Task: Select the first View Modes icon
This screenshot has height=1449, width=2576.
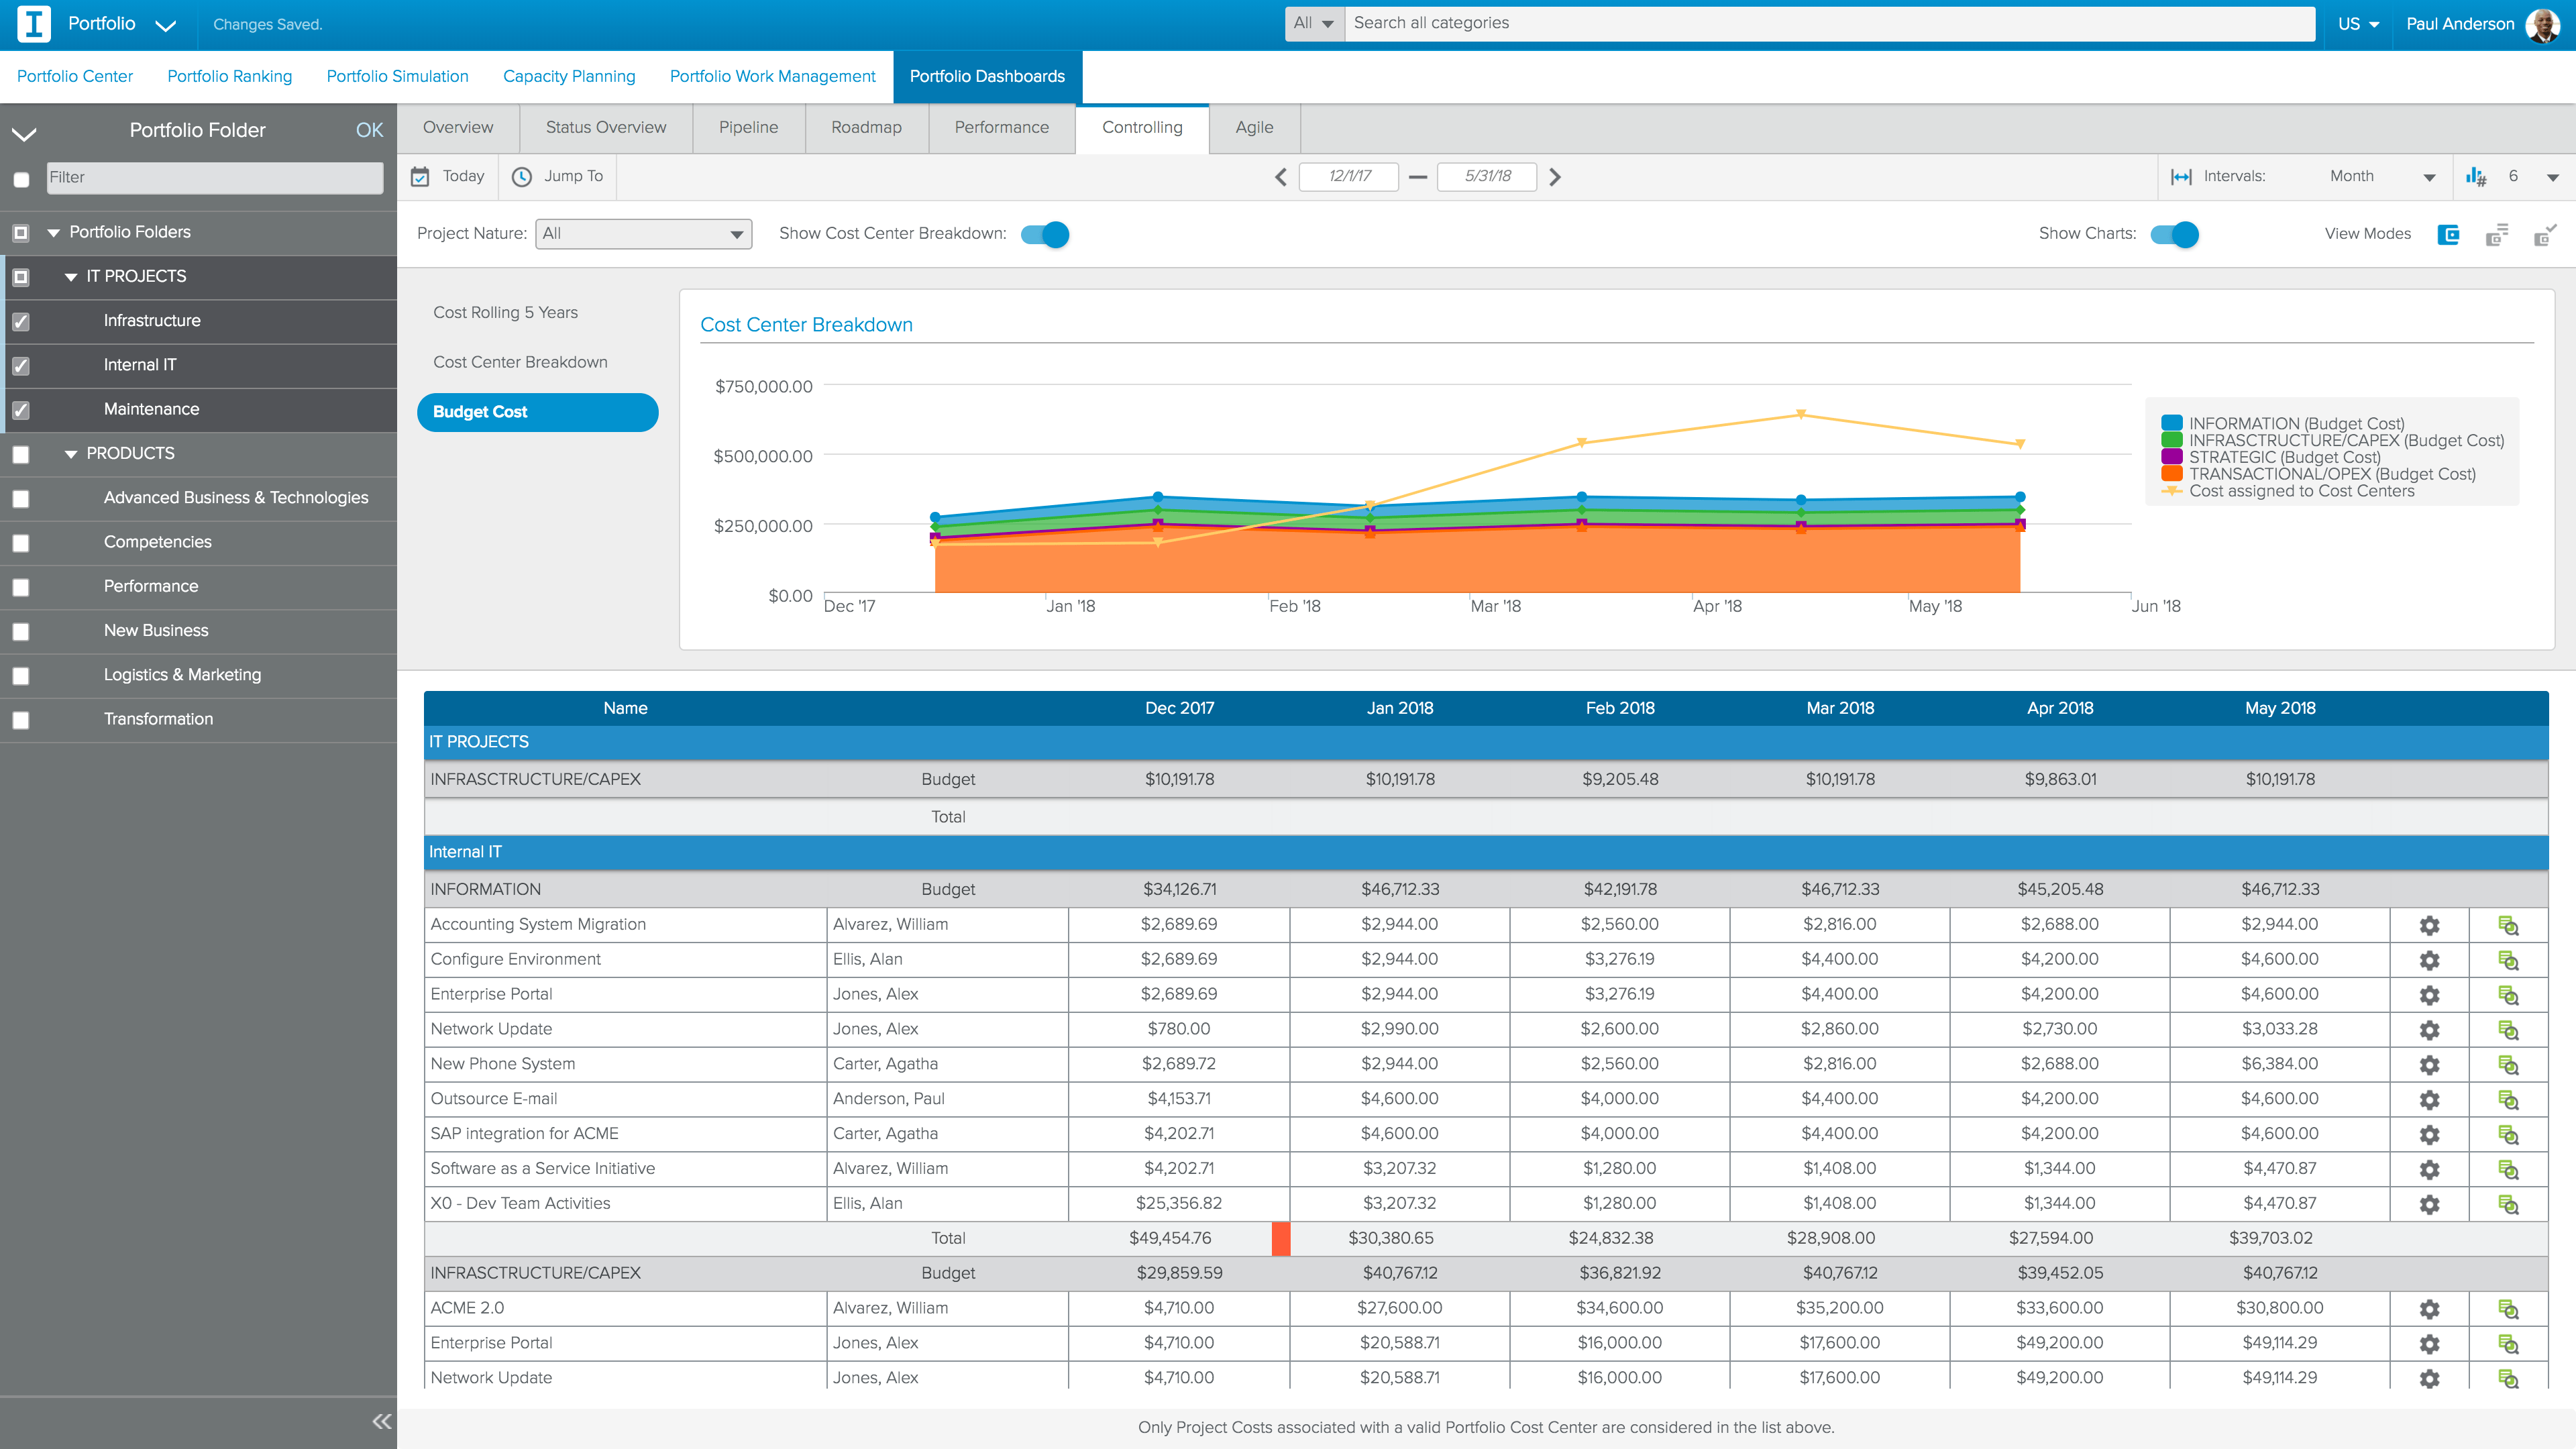Action: pyautogui.click(x=2448, y=234)
